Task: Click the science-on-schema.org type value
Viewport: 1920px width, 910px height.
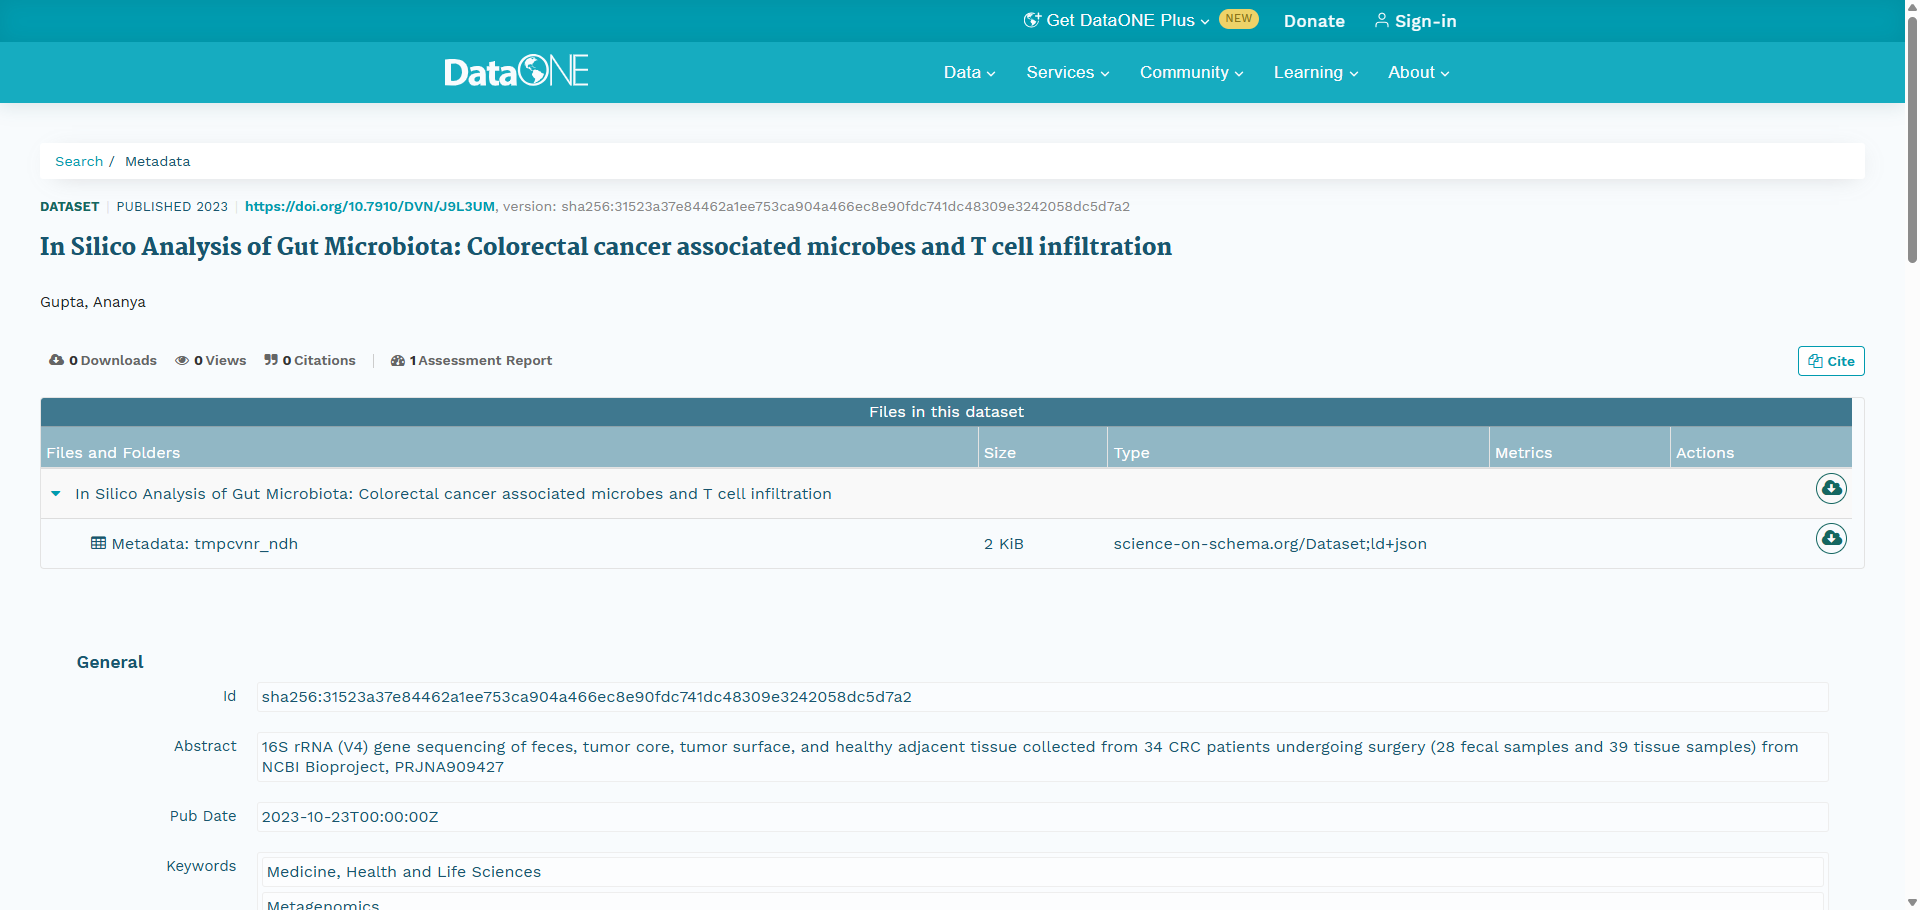Action: 1270,543
